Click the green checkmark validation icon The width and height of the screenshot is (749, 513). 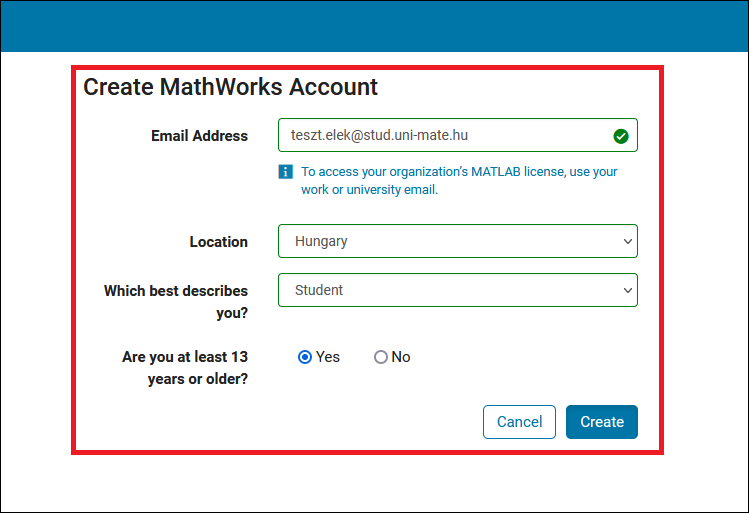pos(620,136)
